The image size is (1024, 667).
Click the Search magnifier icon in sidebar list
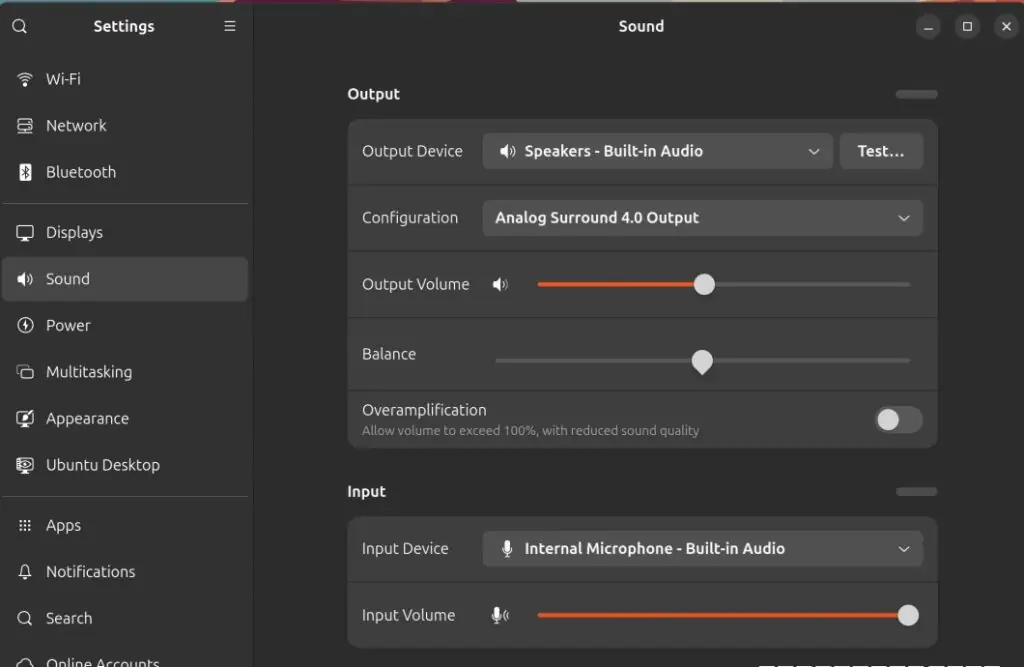click(25, 618)
